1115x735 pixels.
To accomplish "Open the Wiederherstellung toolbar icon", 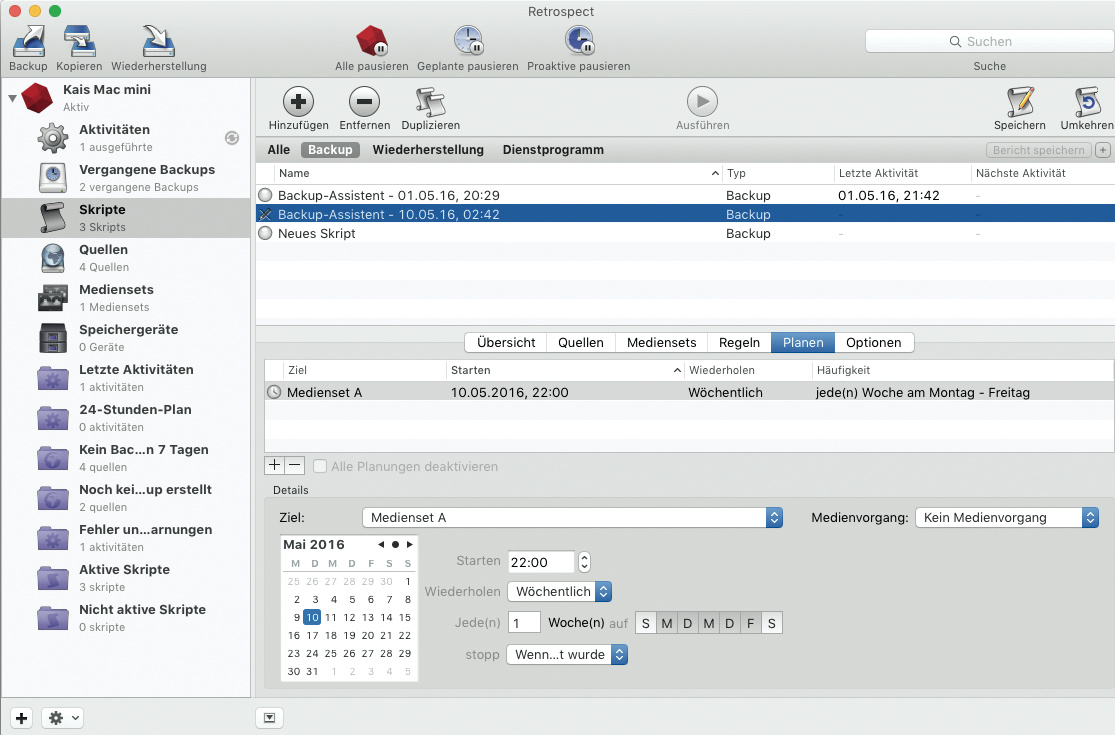I will click(x=159, y=41).
